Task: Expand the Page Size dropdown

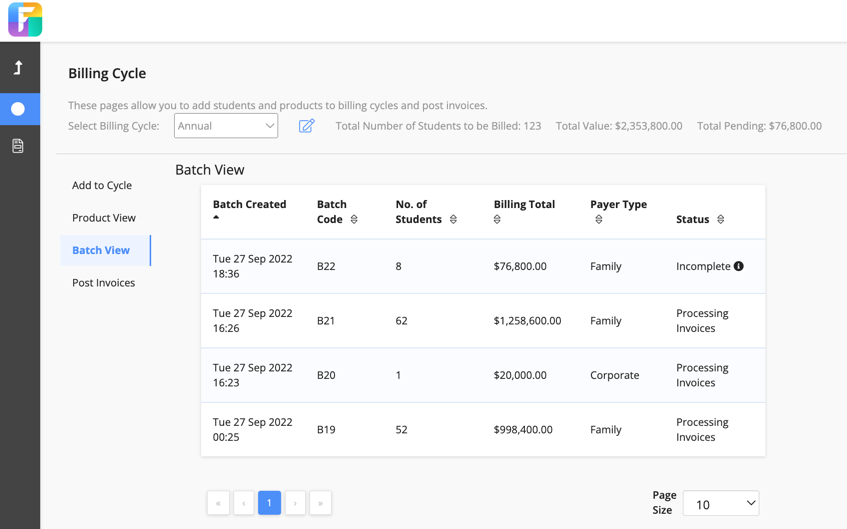Action: (720, 504)
